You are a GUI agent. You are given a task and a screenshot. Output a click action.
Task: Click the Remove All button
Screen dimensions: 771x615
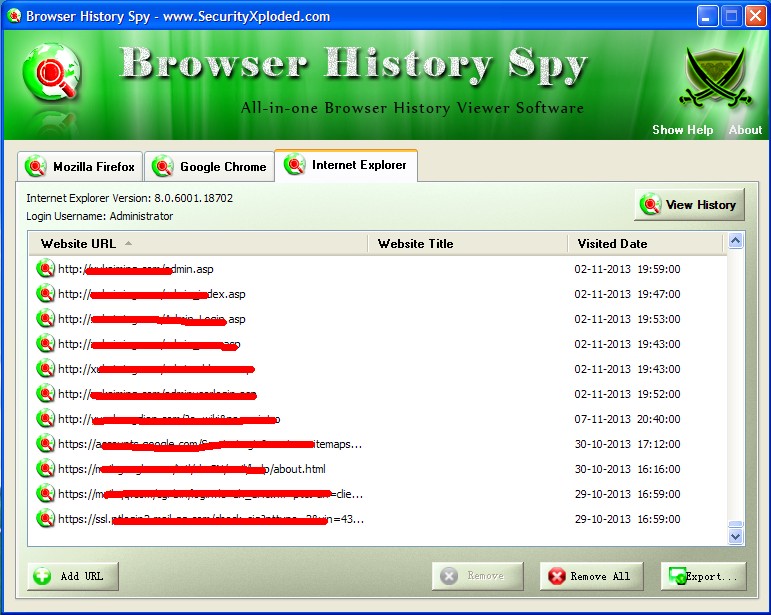coord(592,576)
